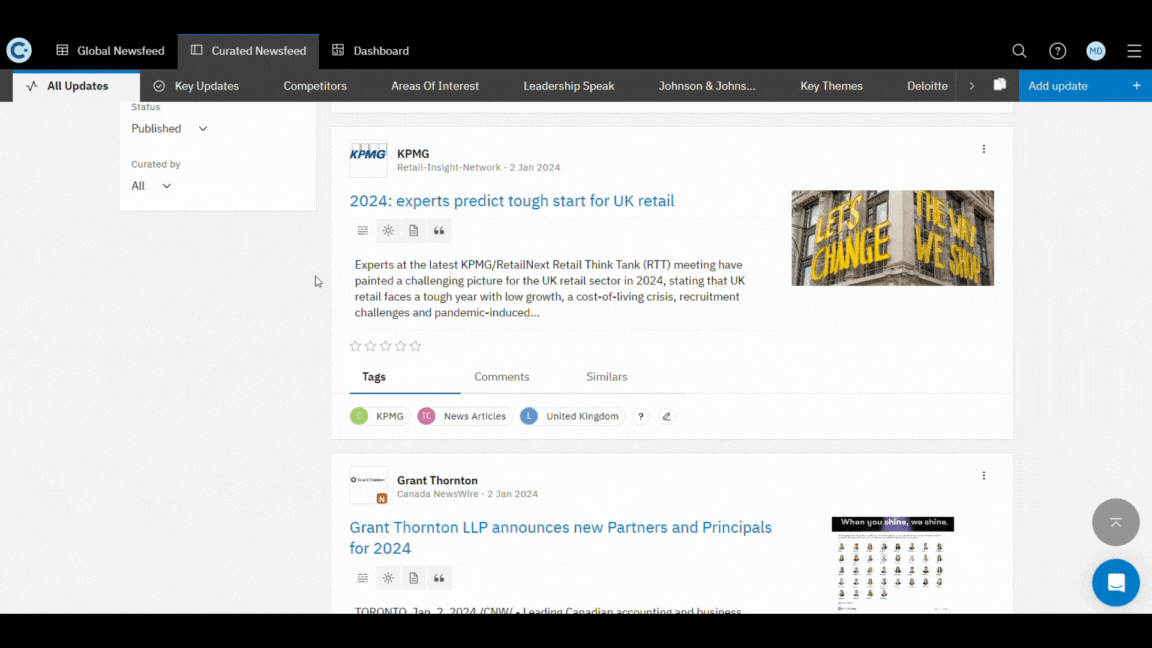The width and height of the screenshot is (1152, 648).
Task: Open the UK retail headline link
Action: [x=512, y=201]
